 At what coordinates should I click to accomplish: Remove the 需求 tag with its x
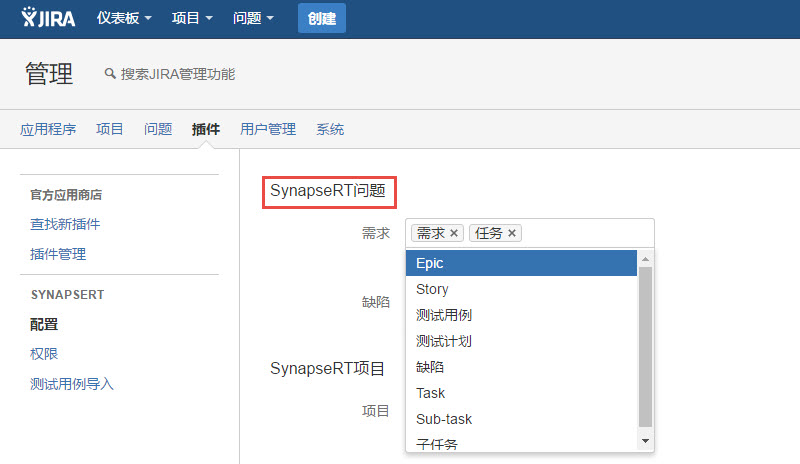pyautogui.click(x=454, y=233)
